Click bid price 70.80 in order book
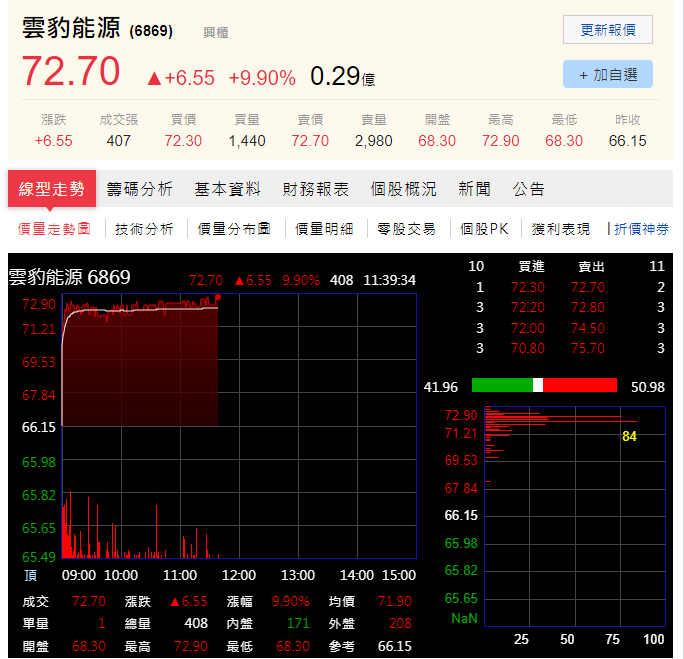The width and height of the screenshot is (684, 659). [527, 348]
